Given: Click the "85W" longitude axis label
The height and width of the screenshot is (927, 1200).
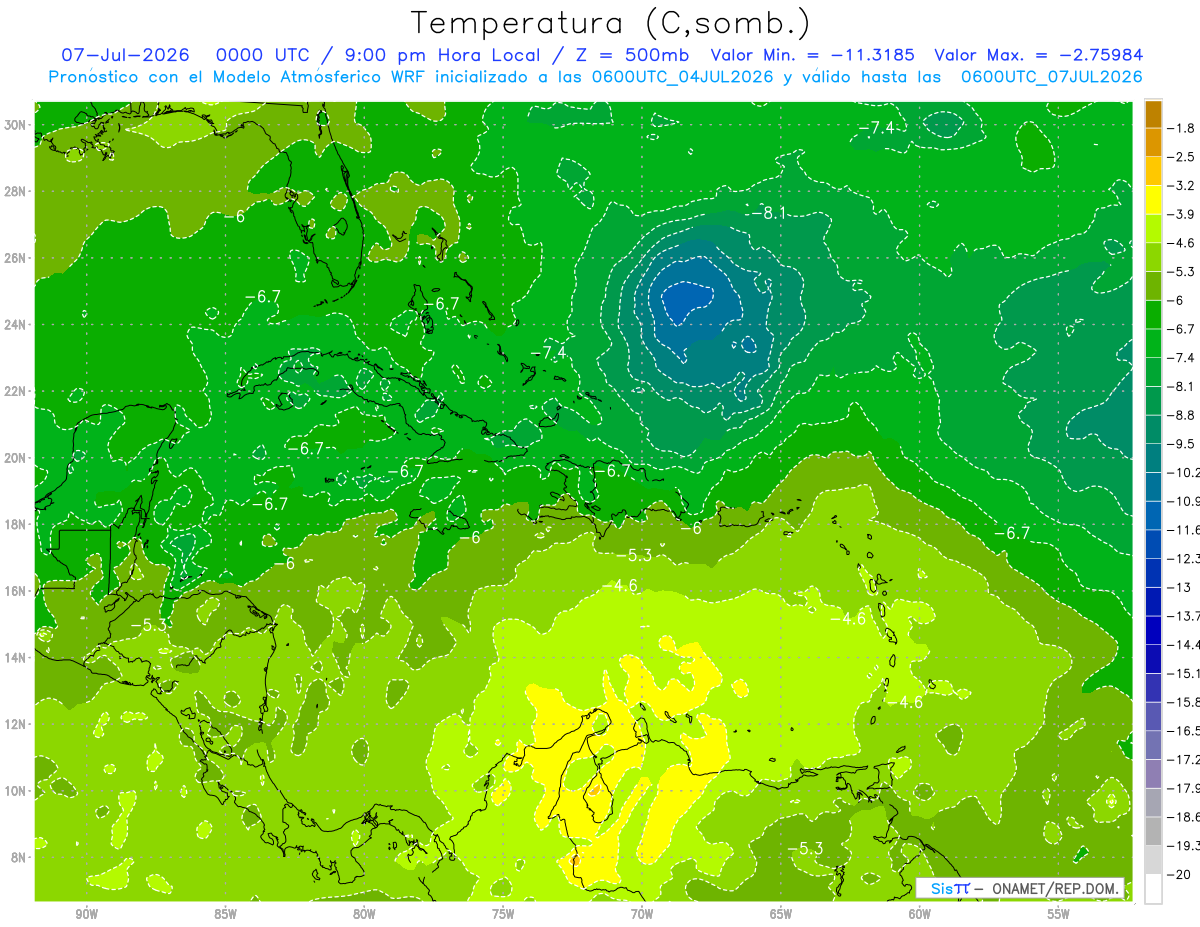Looking at the screenshot, I should point(225,914).
